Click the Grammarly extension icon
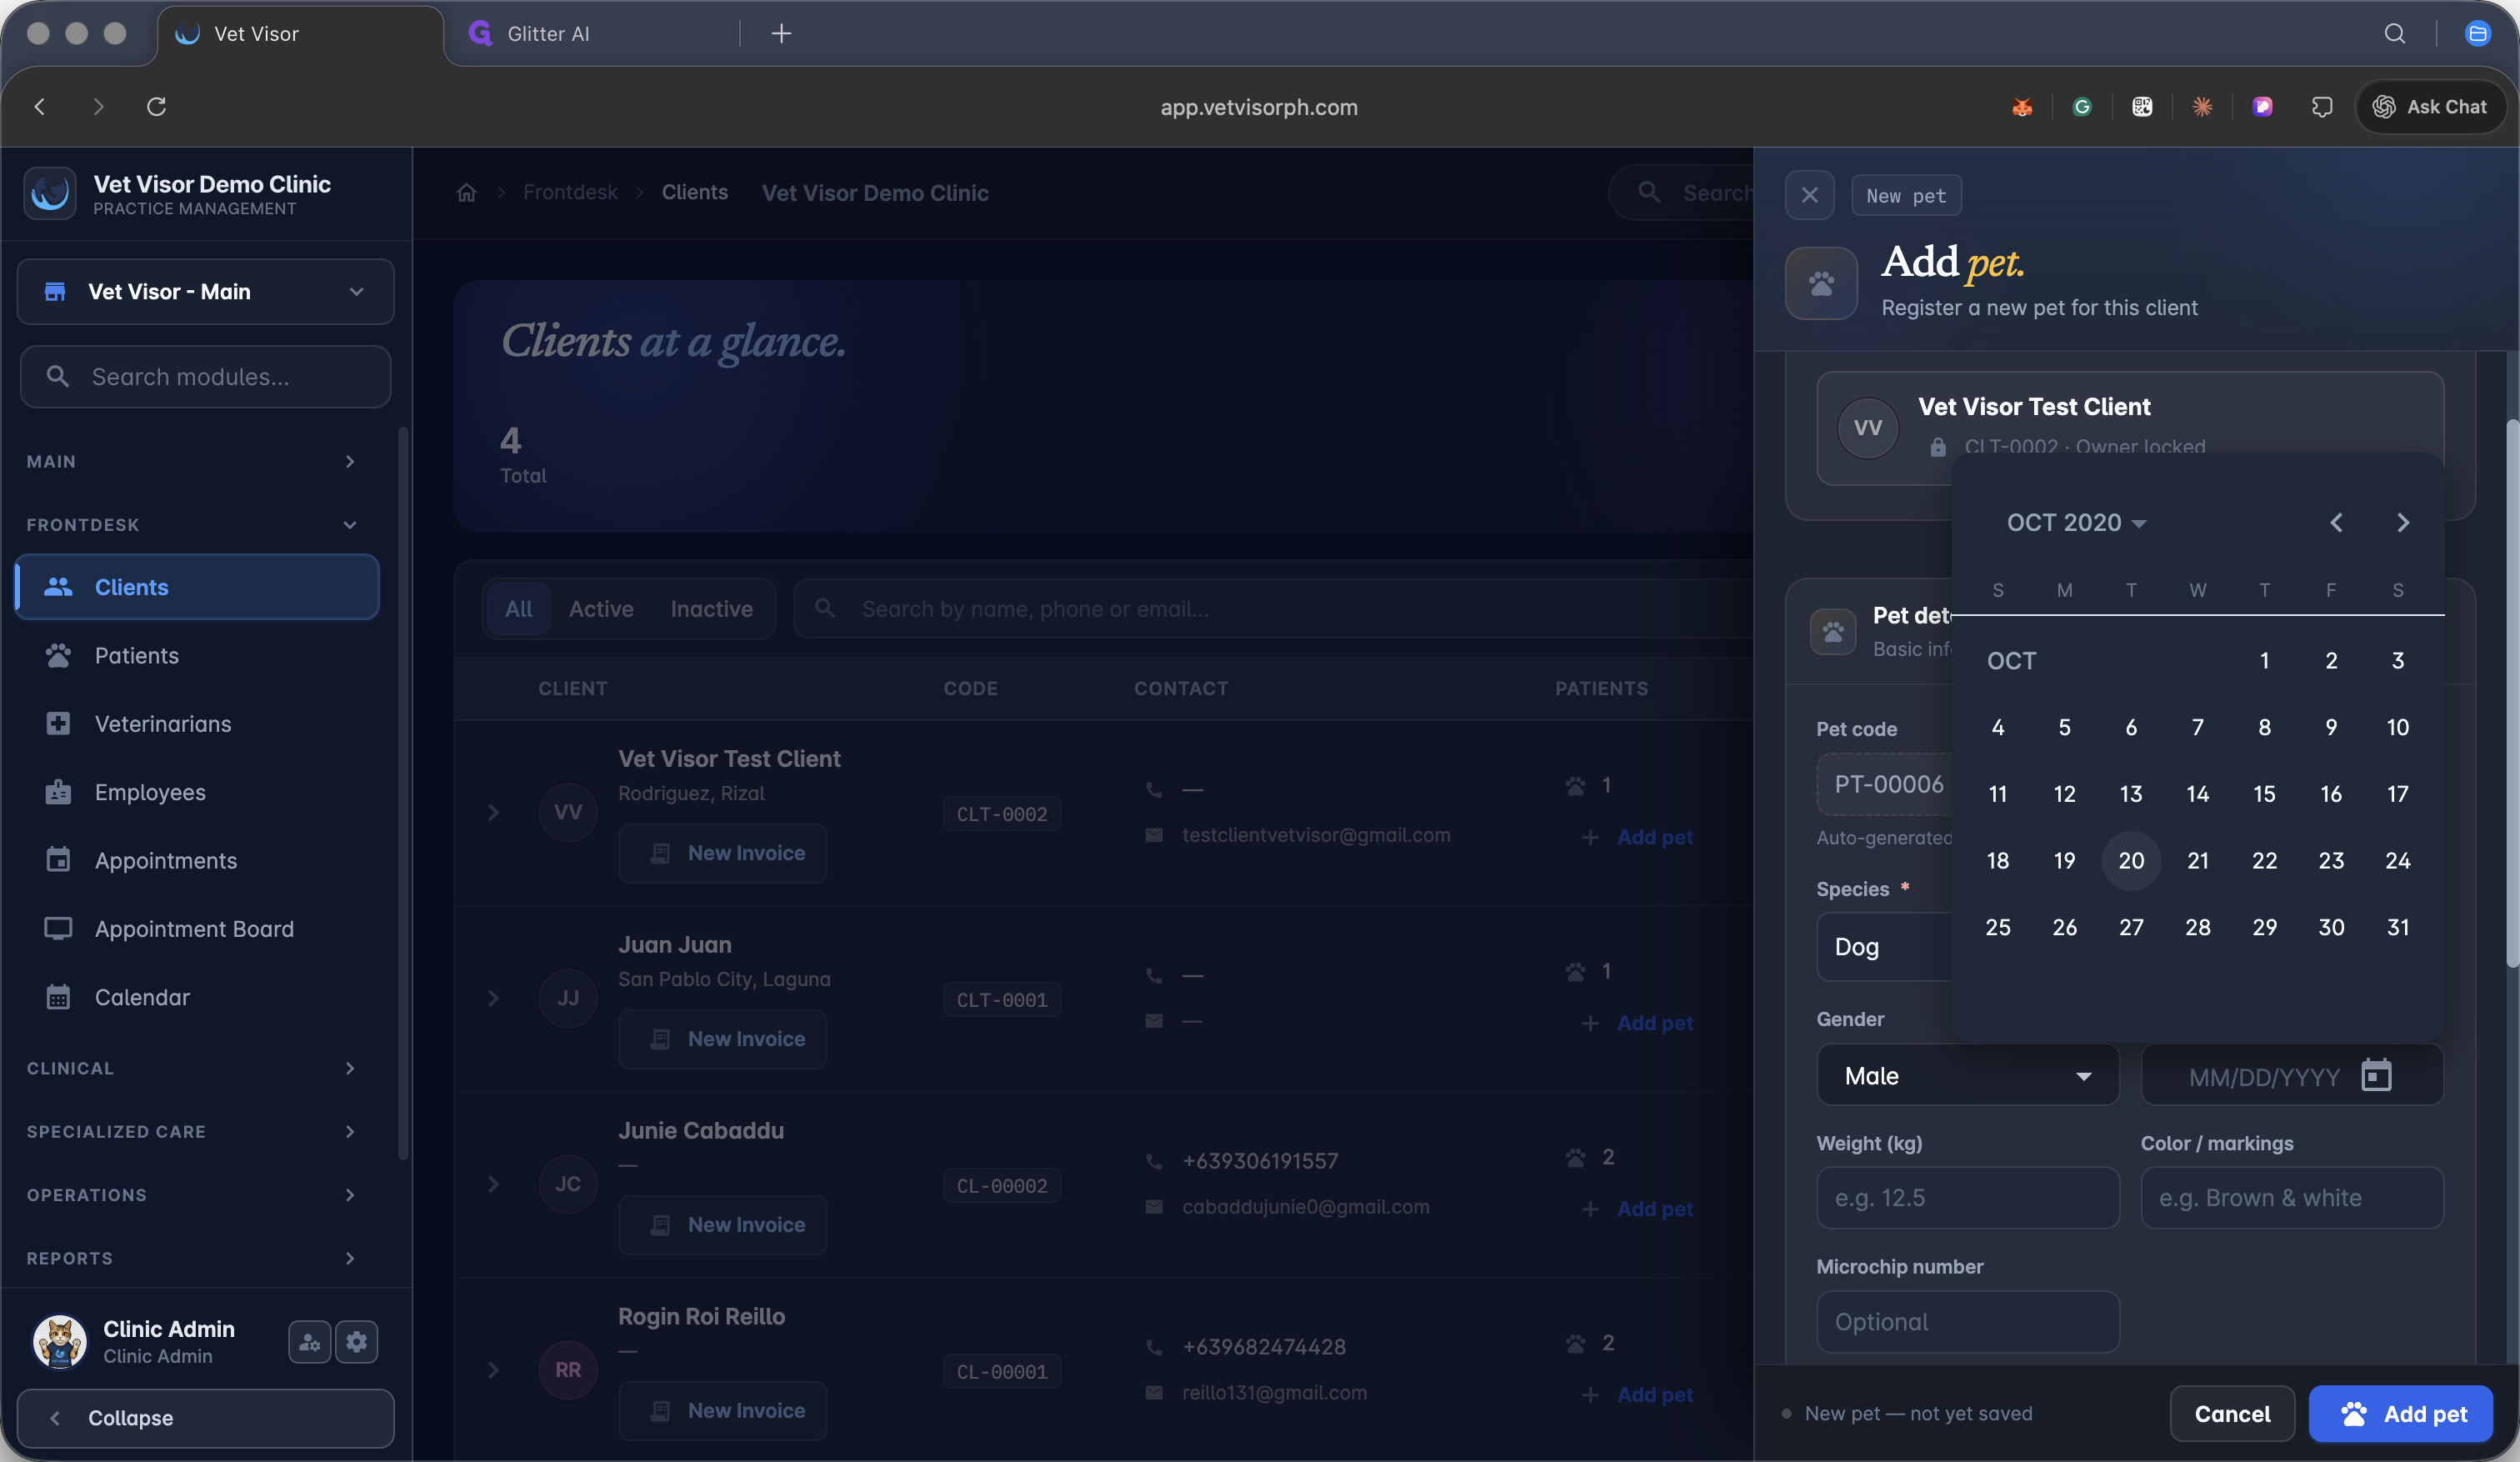2520x1462 pixels. point(2082,107)
